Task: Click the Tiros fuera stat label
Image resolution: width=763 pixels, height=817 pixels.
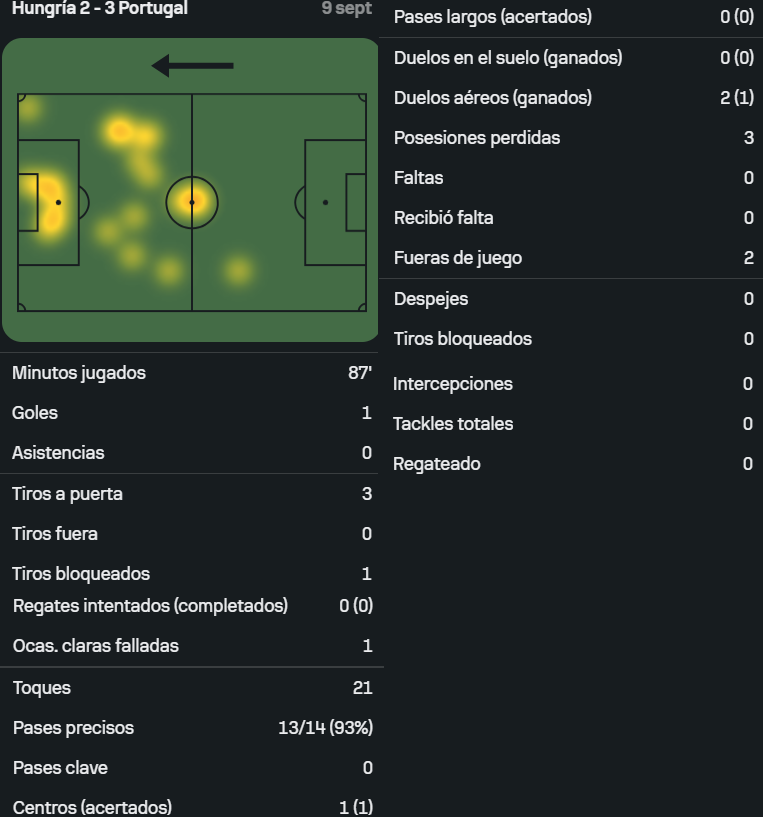Action: pyautogui.click(x=55, y=534)
